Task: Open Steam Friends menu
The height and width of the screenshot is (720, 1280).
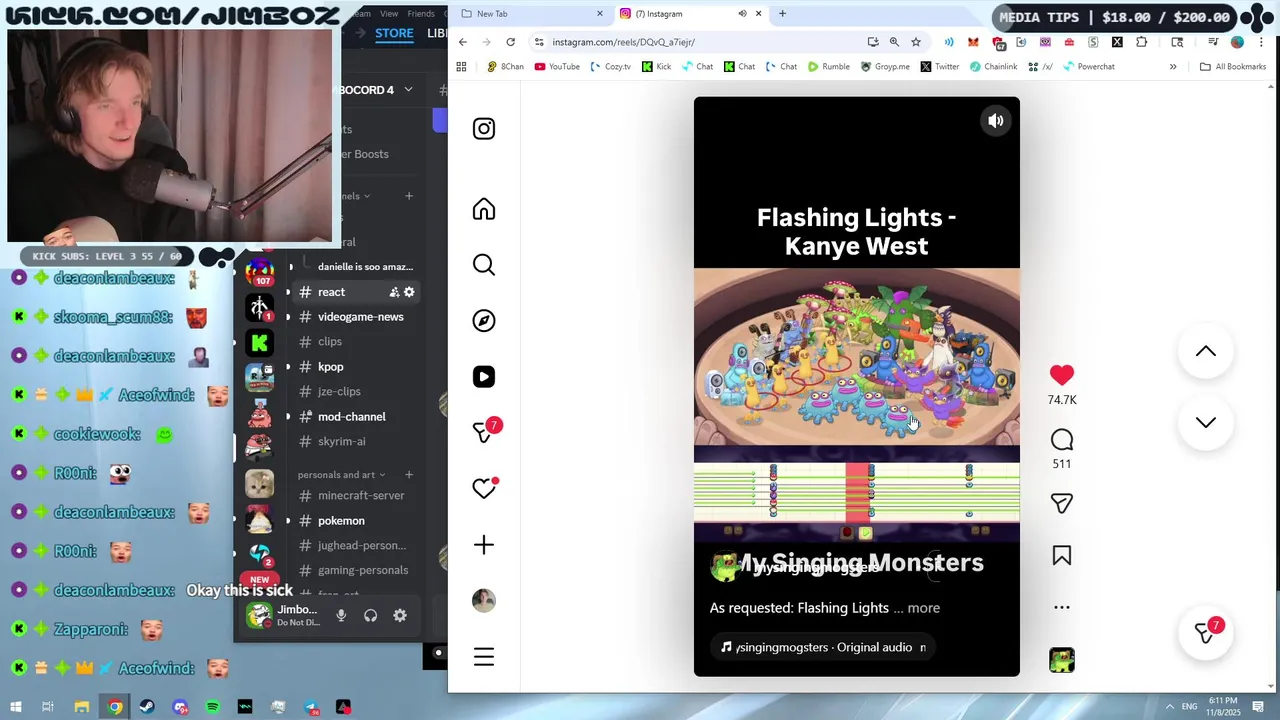Action: point(421,14)
